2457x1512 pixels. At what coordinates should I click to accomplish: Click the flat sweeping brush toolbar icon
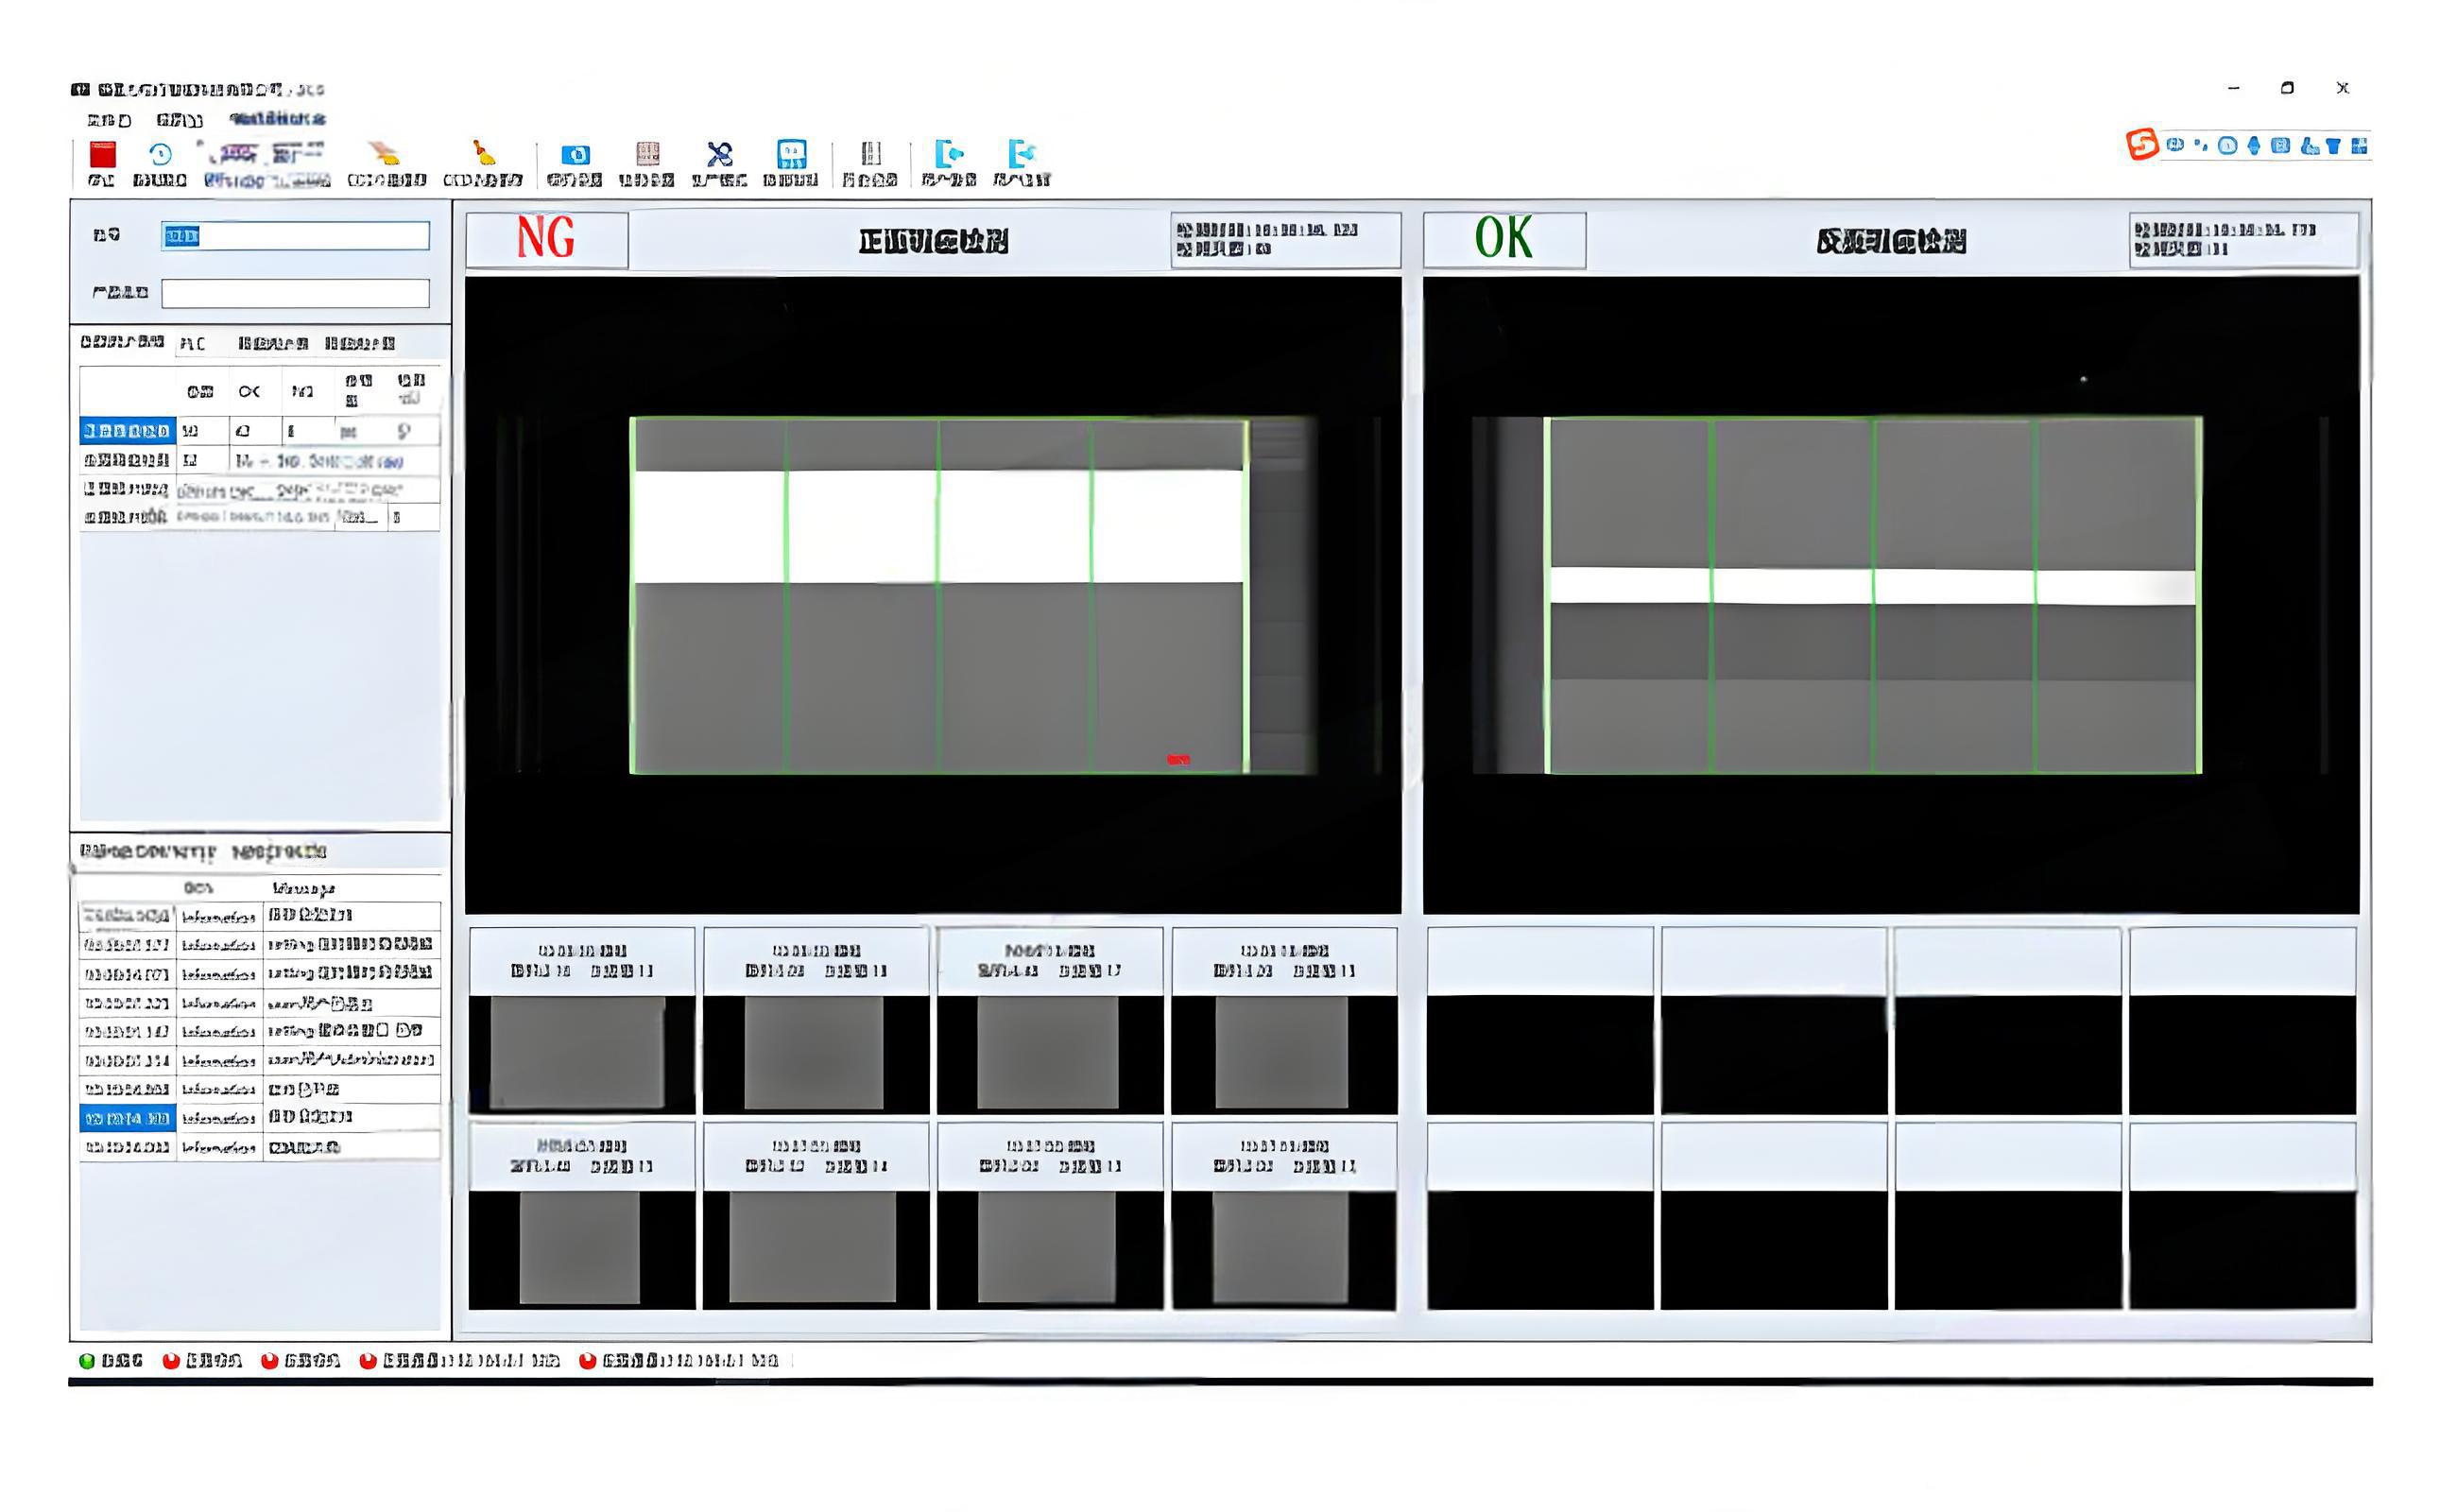coord(385,154)
